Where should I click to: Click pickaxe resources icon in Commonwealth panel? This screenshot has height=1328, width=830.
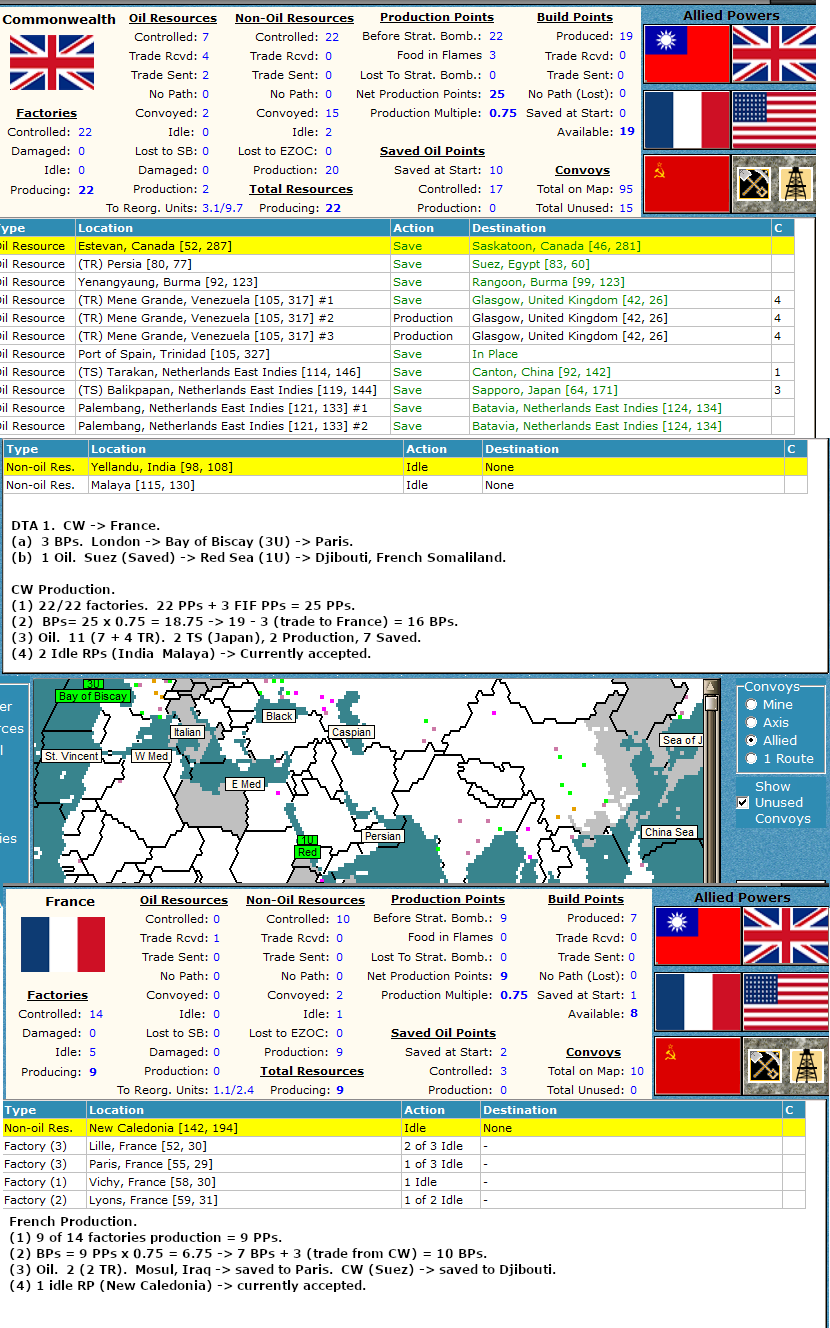point(753,184)
